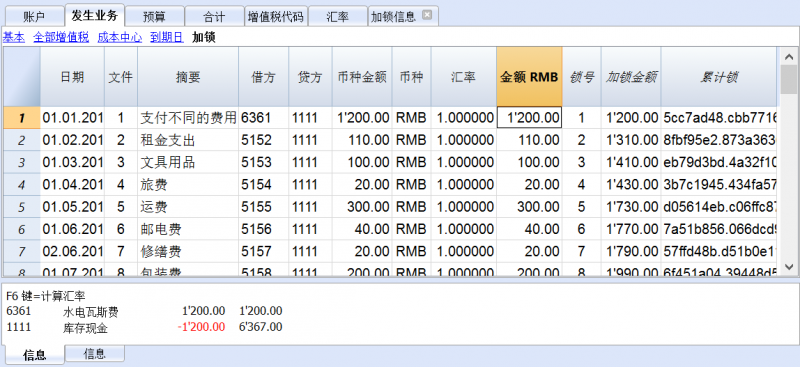Click currency amount cell 300.00 in row 5
Image resolution: width=800 pixels, height=367 pixels.
click(x=362, y=207)
